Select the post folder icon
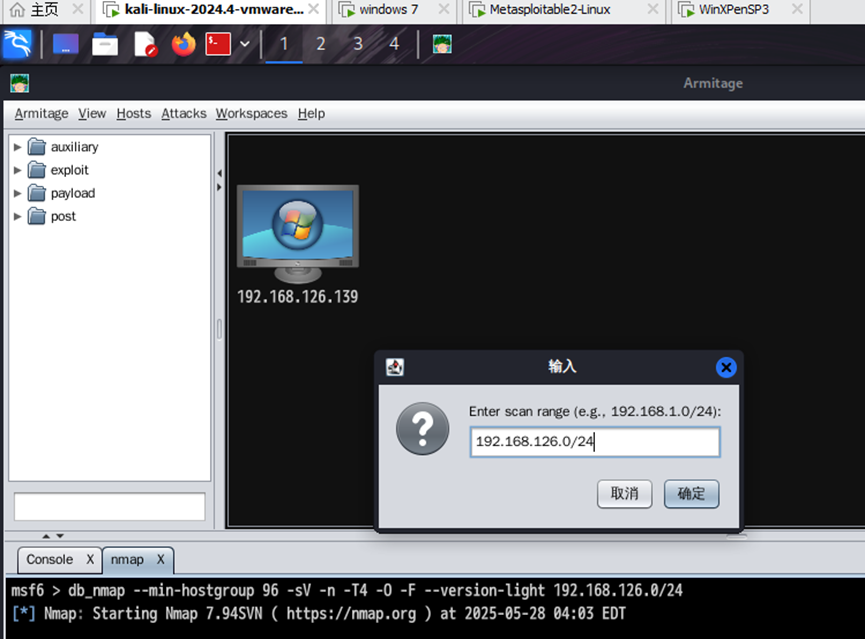Image resolution: width=865 pixels, height=639 pixels. (37, 216)
